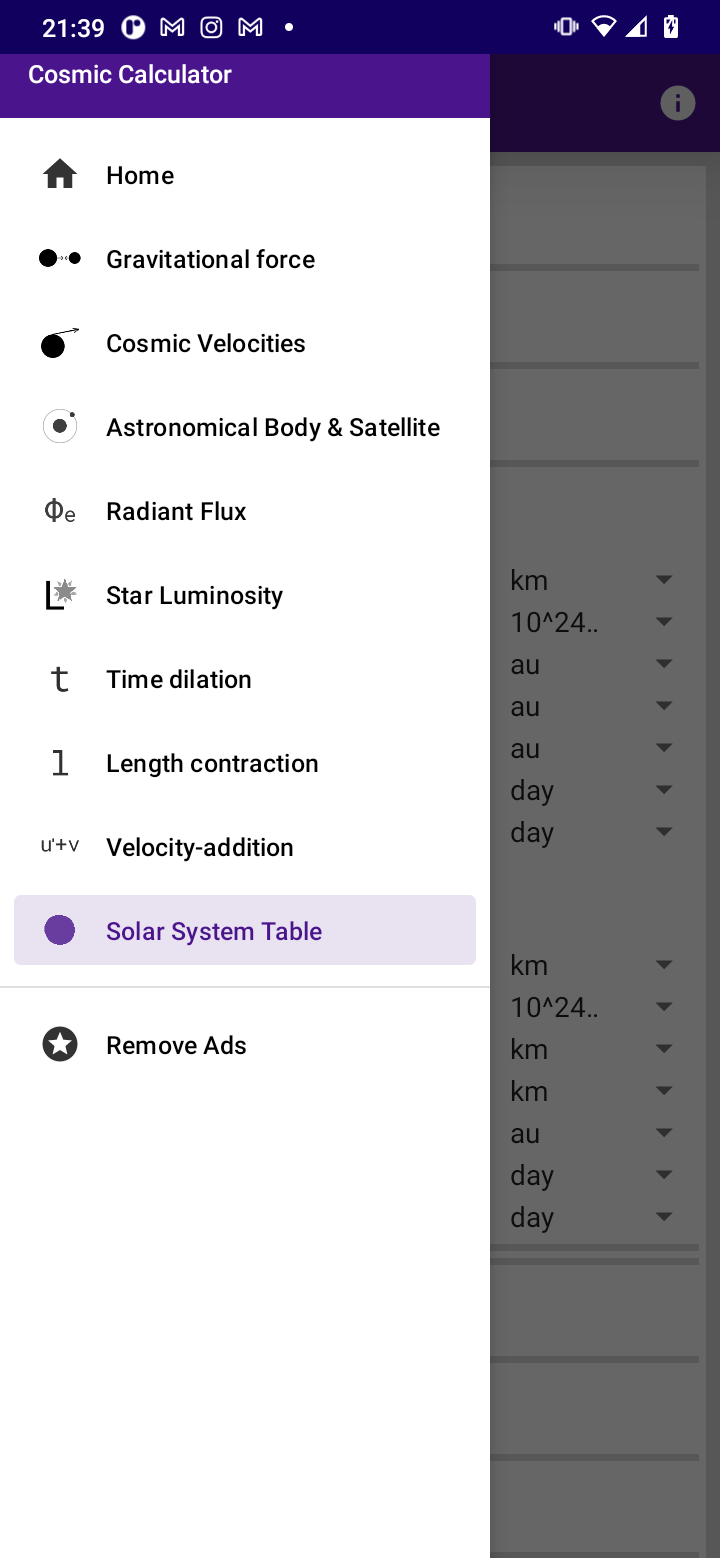Image resolution: width=720 pixels, height=1558 pixels.
Task: Open the Time dilation menu entry
Action: tap(245, 679)
